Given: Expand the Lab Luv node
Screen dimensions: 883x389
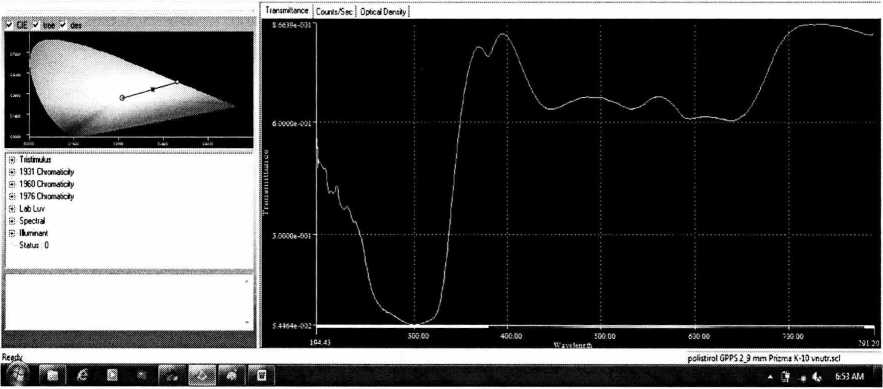Looking at the screenshot, I should (x=12, y=209).
